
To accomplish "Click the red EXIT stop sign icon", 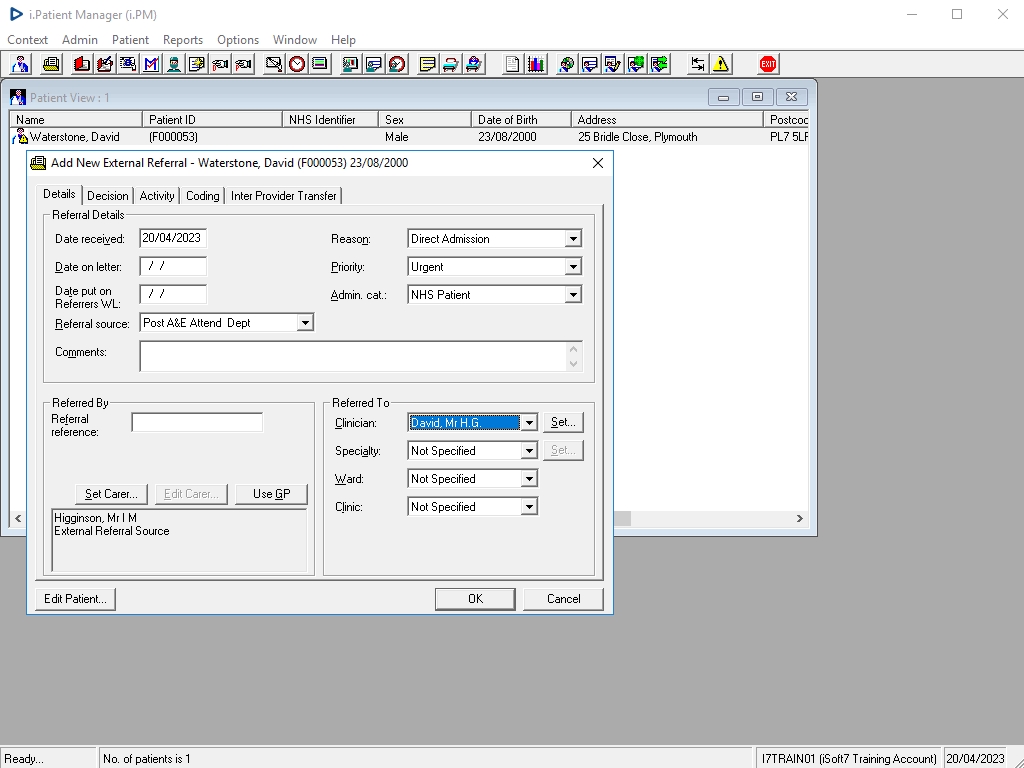I will (x=768, y=64).
